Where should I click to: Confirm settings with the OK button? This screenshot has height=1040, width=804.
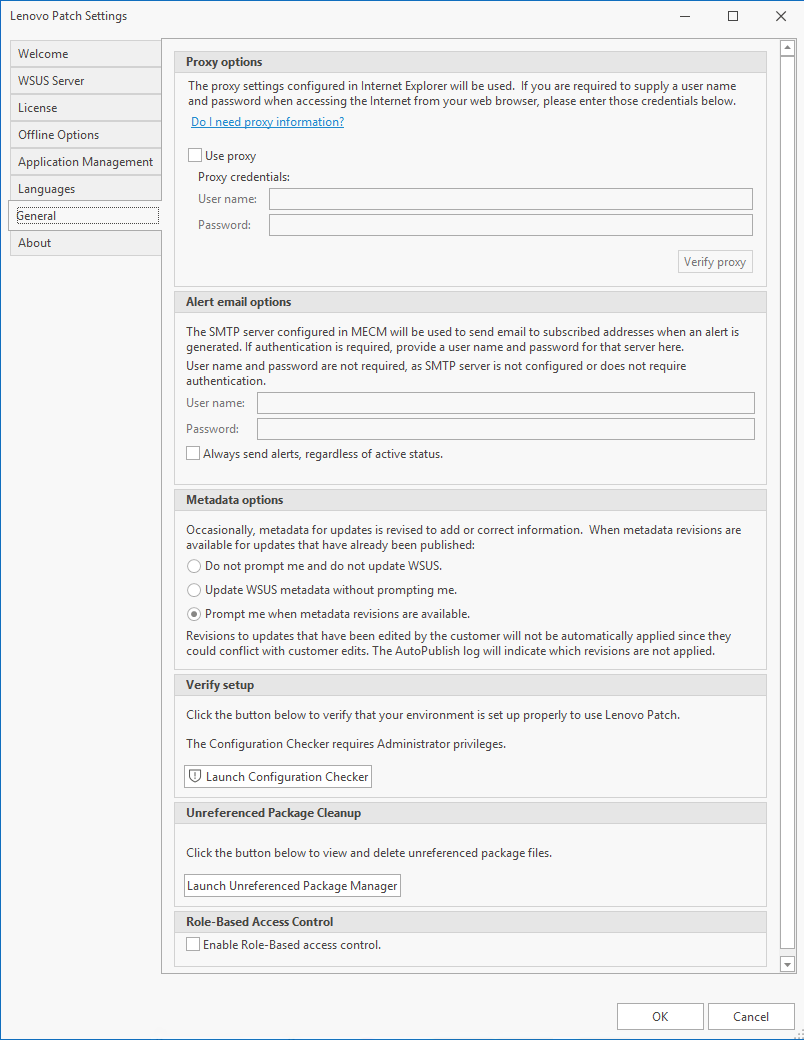coord(660,1016)
